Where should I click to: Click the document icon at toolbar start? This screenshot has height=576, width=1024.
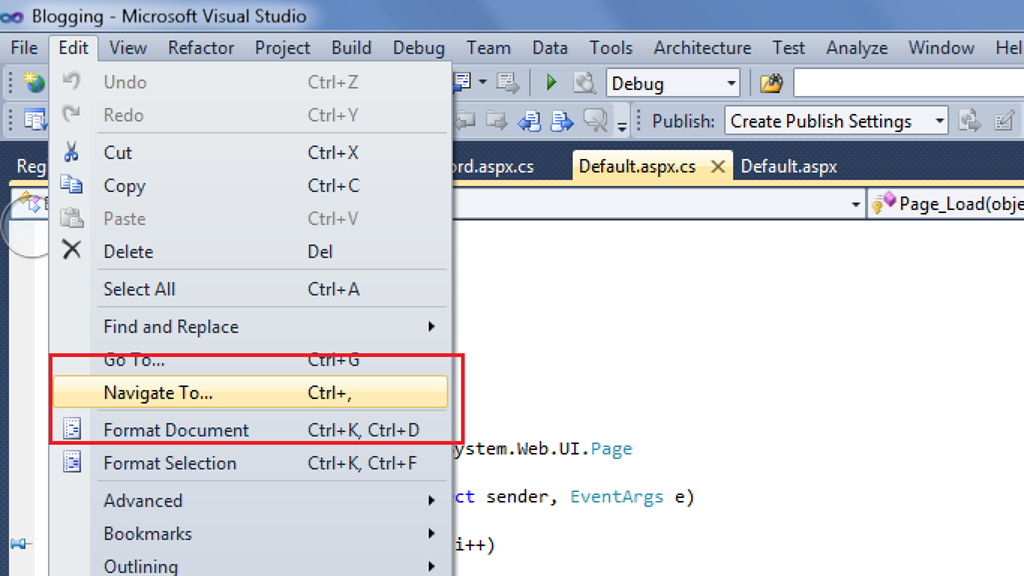pos(34,120)
